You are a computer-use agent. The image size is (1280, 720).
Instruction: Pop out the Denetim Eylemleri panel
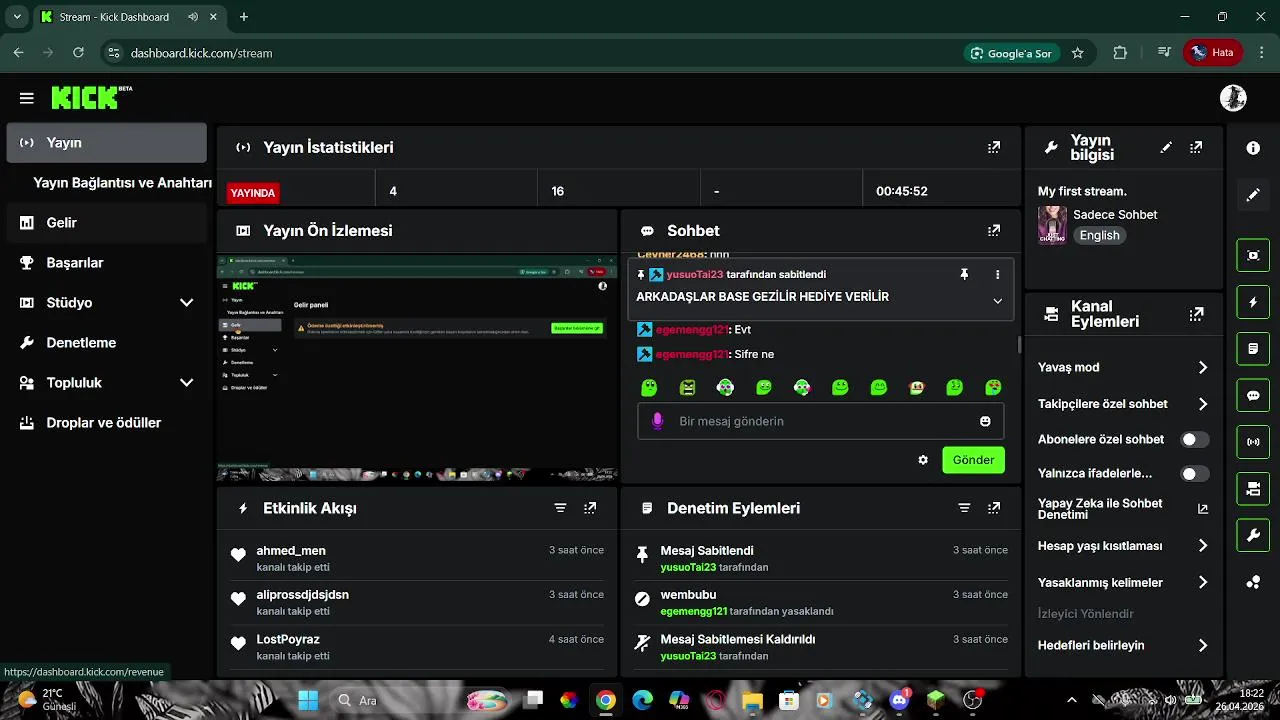pyautogui.click(x=994, y=508)
